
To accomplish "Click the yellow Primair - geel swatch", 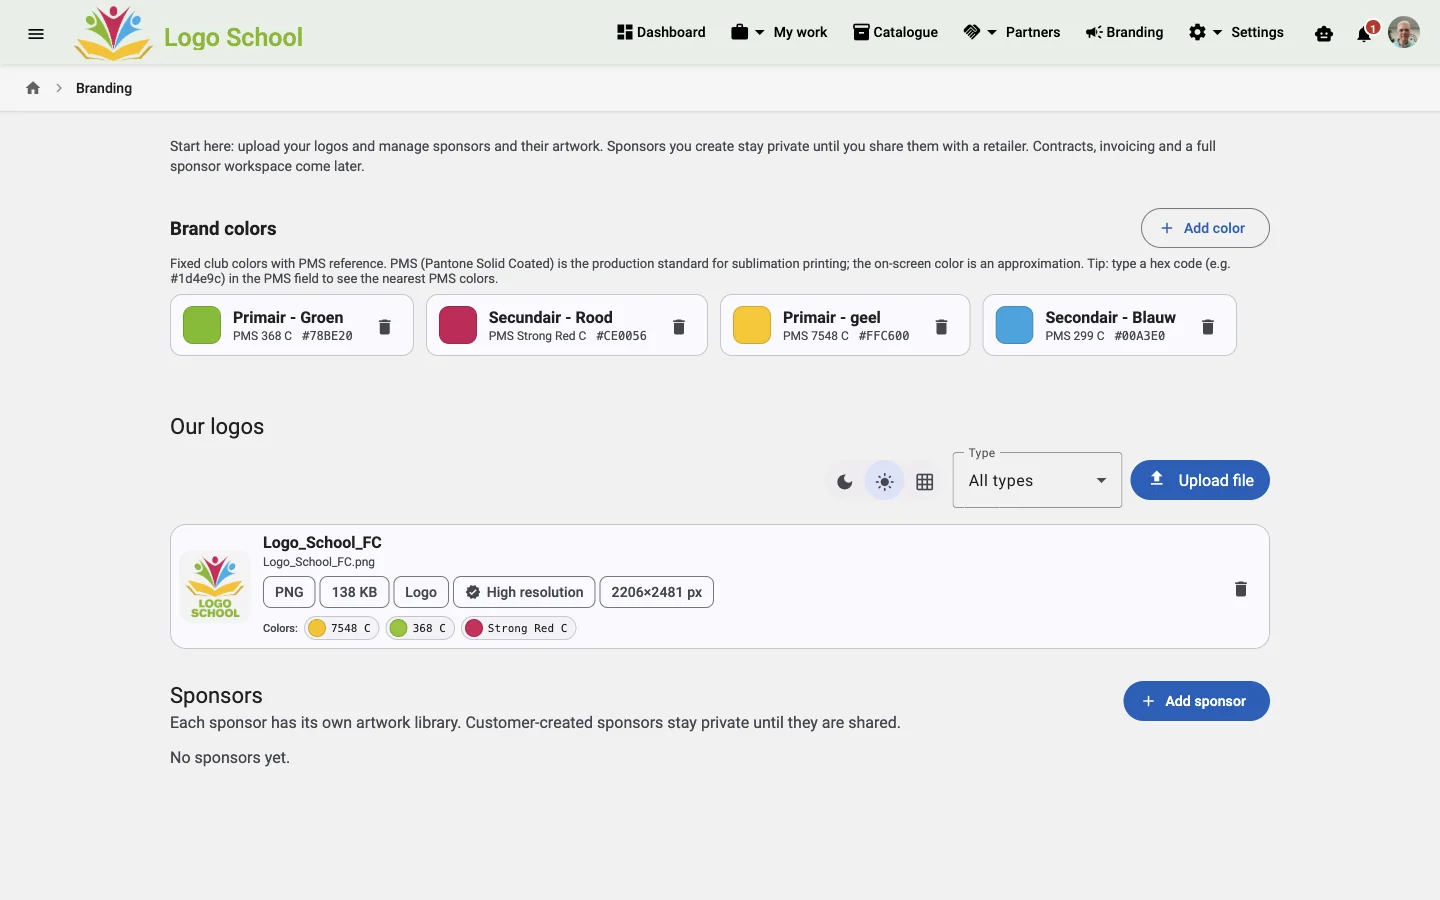I will pyautogui.click(x=752, y=325).
